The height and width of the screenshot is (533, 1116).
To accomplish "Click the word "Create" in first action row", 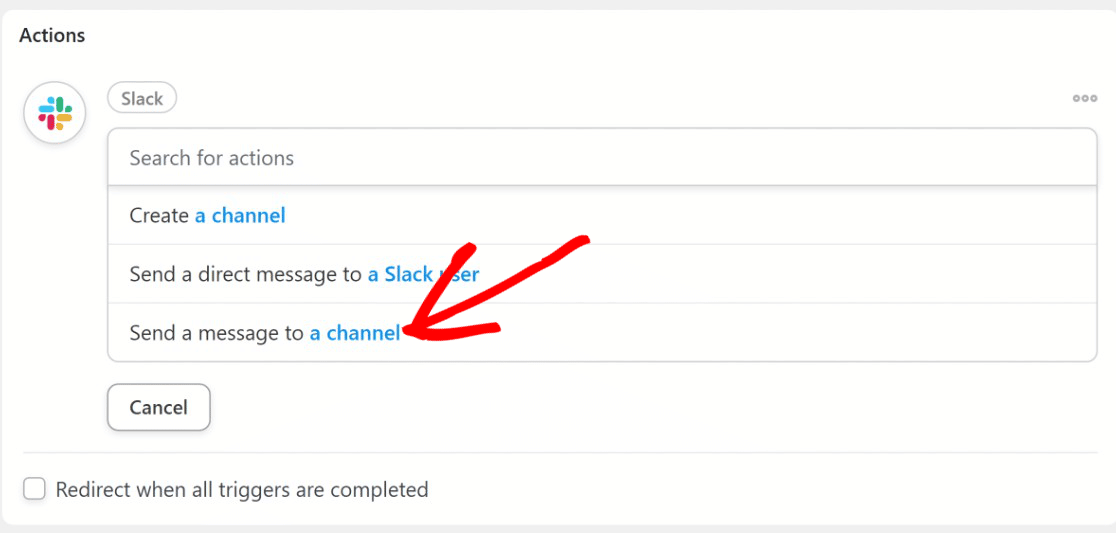I will point(159,215).
